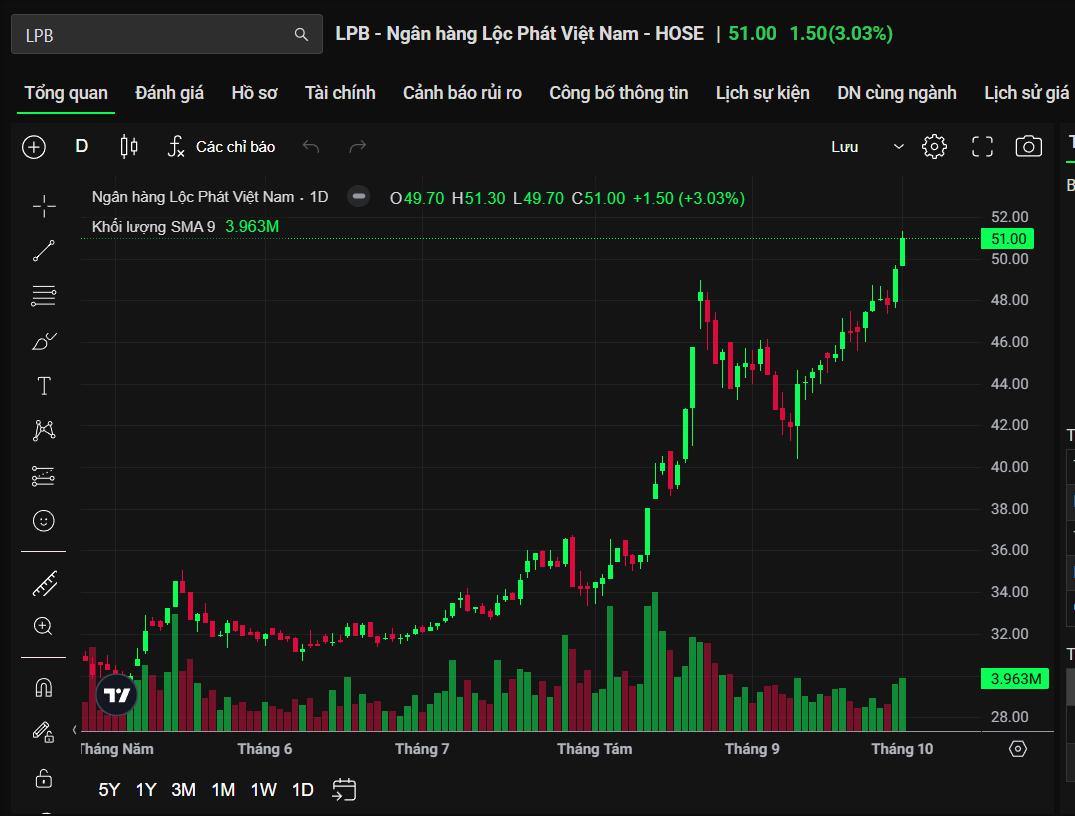
Task: Open the Cảnh báo rủi ro tab
Action: click(x=462, y=93)
